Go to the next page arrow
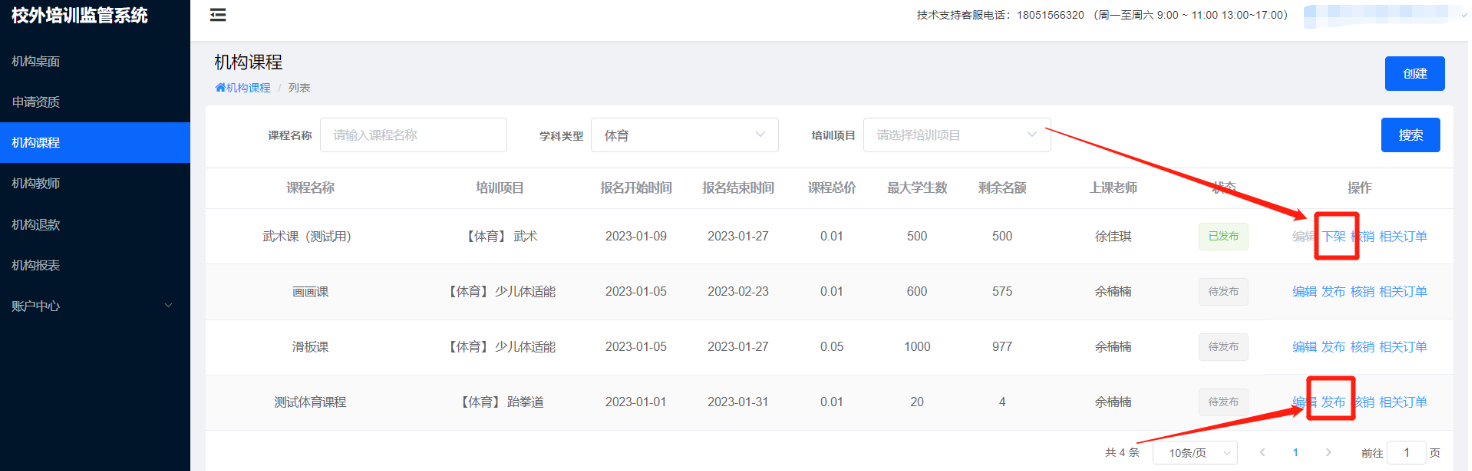The height and width of the screenshot is (471, 1472). [x=1328, y=453]
